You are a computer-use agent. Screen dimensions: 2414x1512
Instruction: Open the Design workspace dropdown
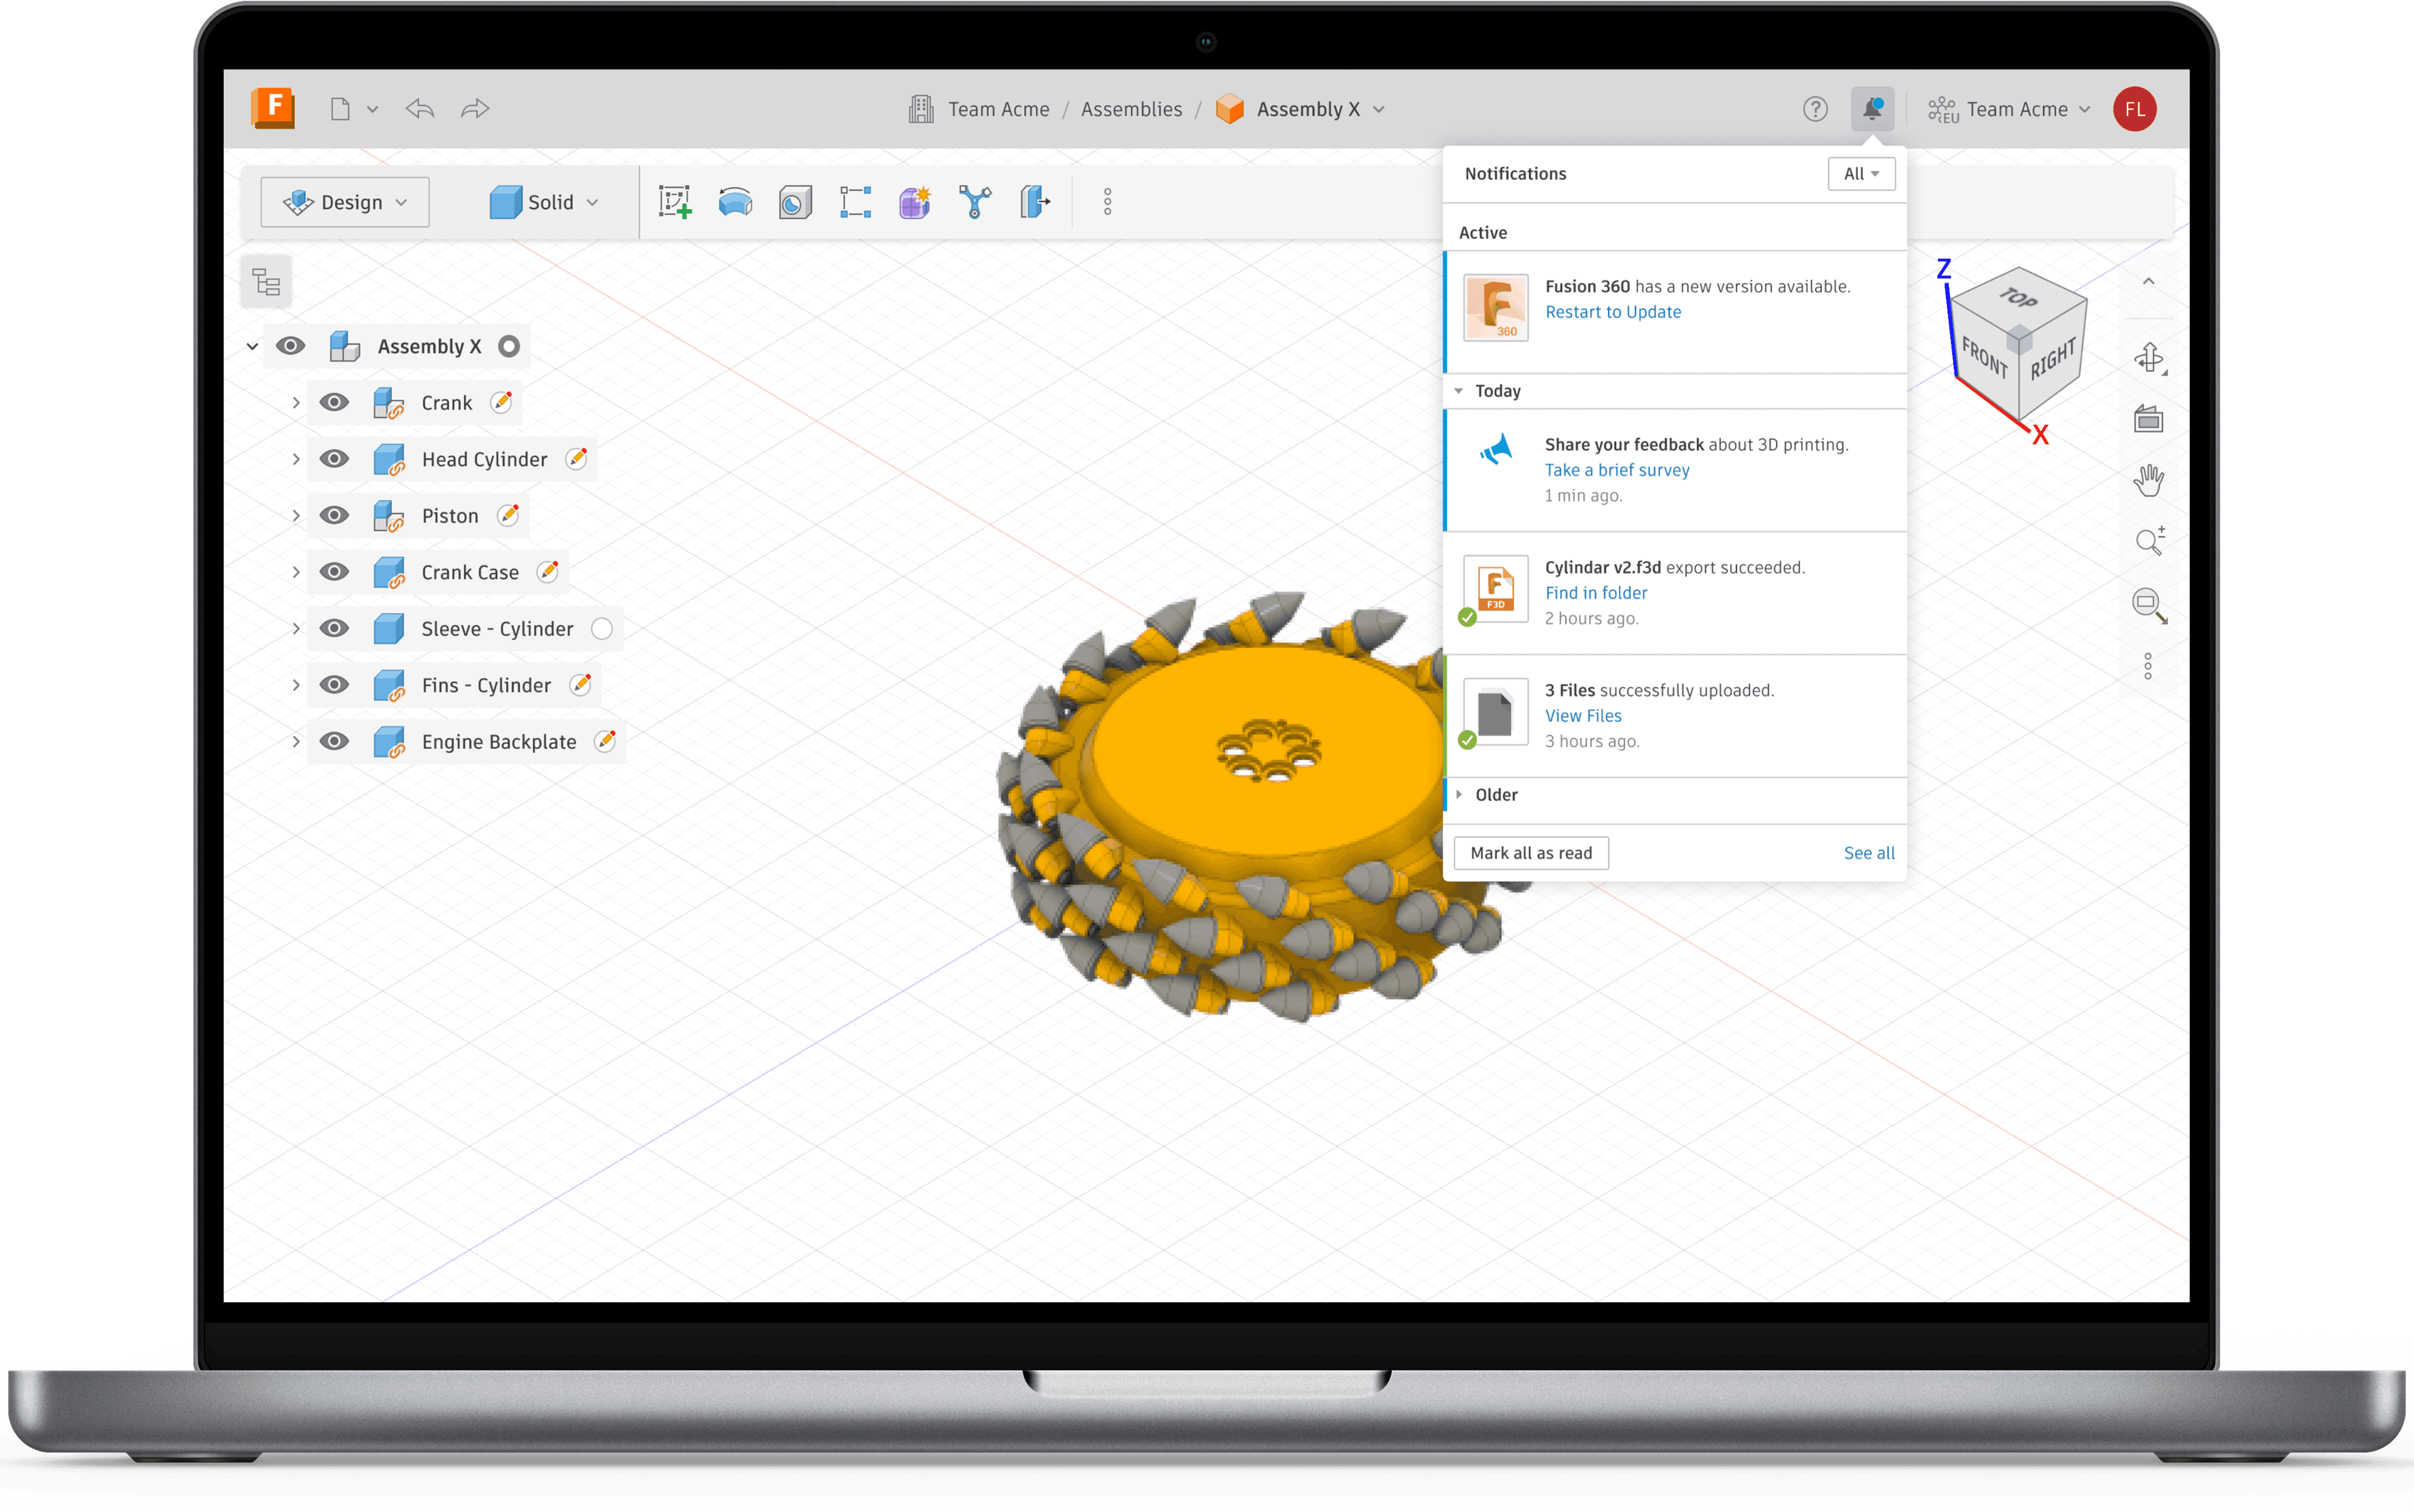pyautogui.click(x=345, y=202)
